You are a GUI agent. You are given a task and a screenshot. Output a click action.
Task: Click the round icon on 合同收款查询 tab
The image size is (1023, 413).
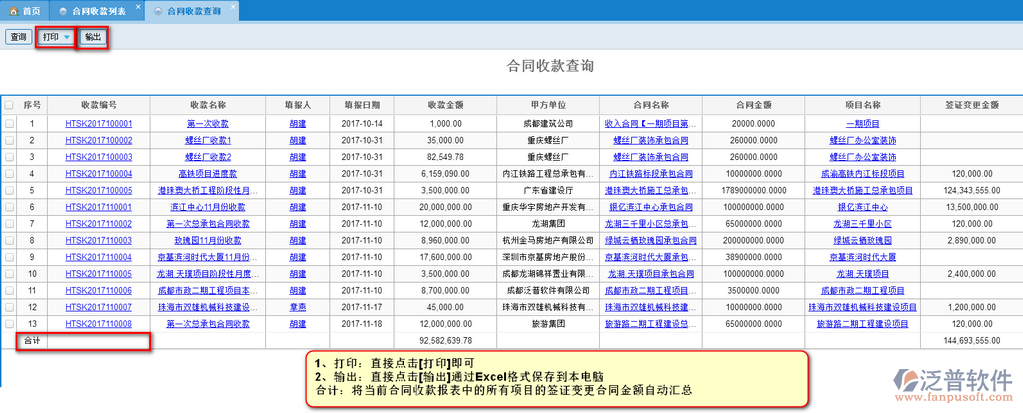point(158,11)
